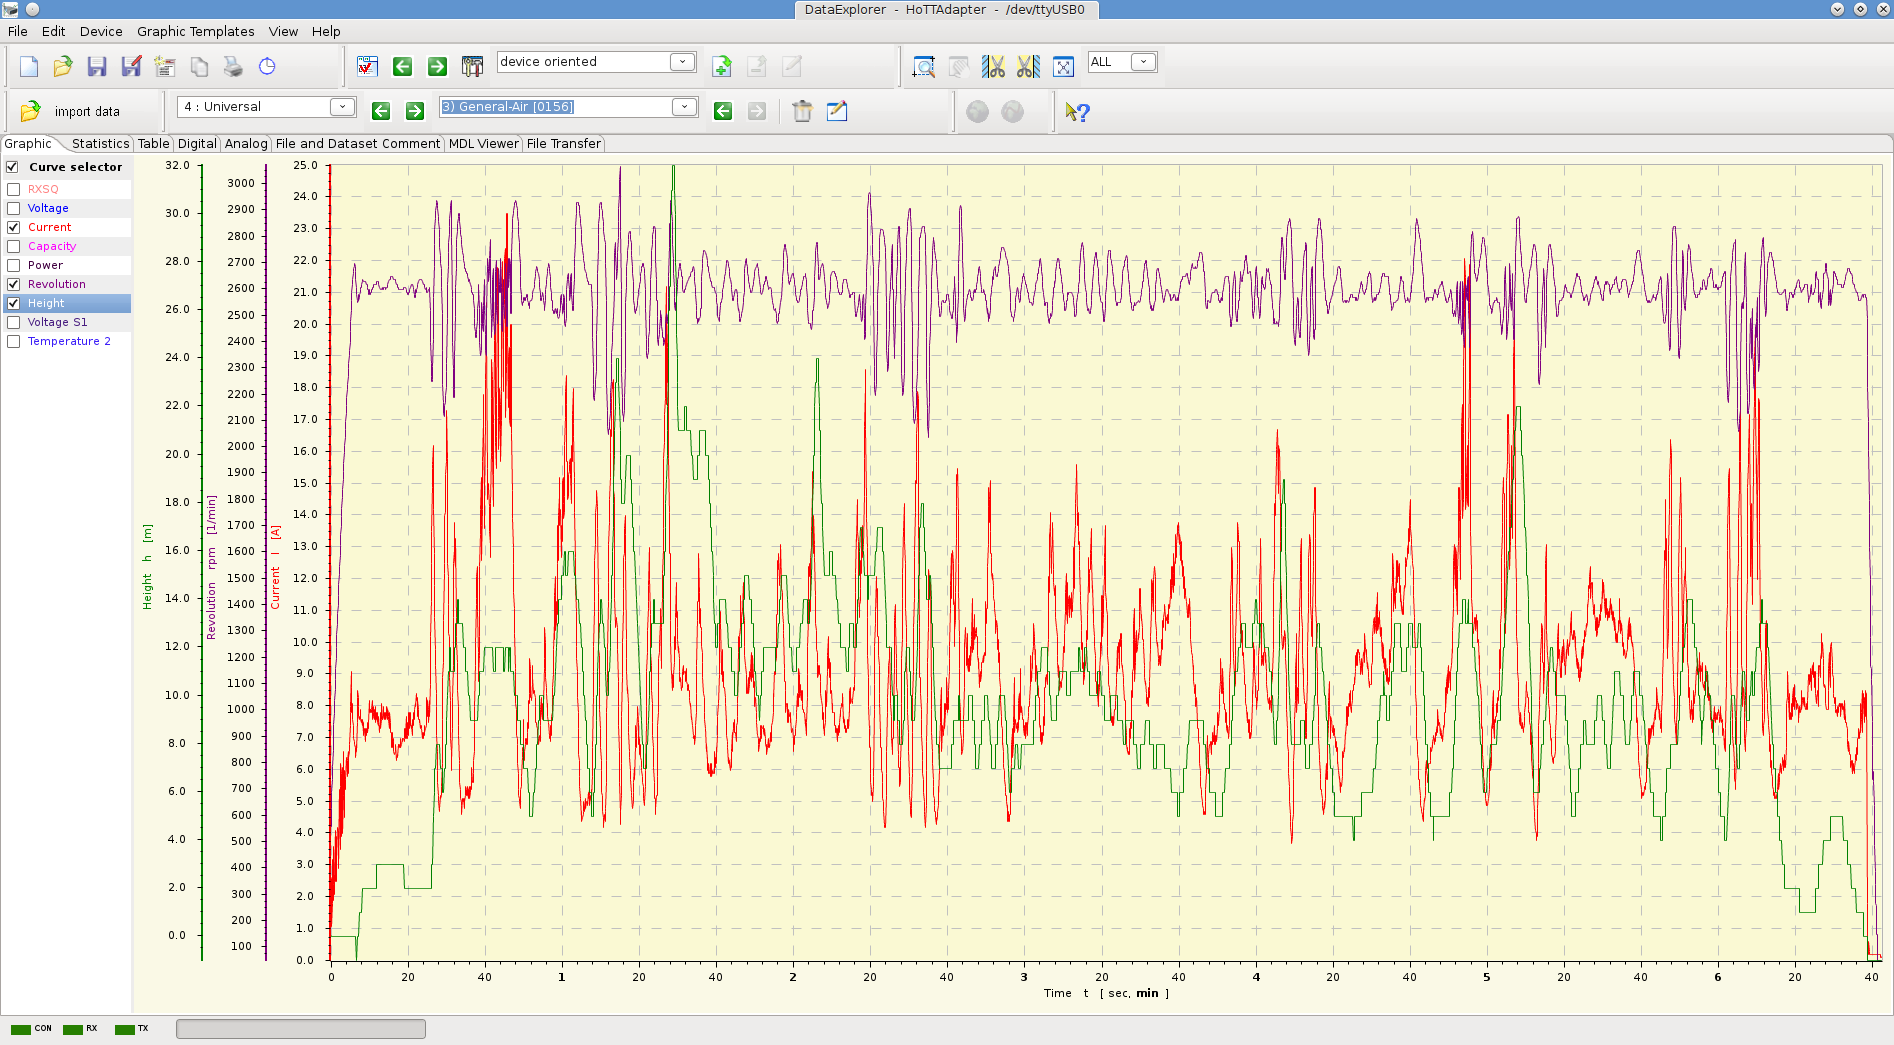Click the context help question mark icon

[1077, 112]
